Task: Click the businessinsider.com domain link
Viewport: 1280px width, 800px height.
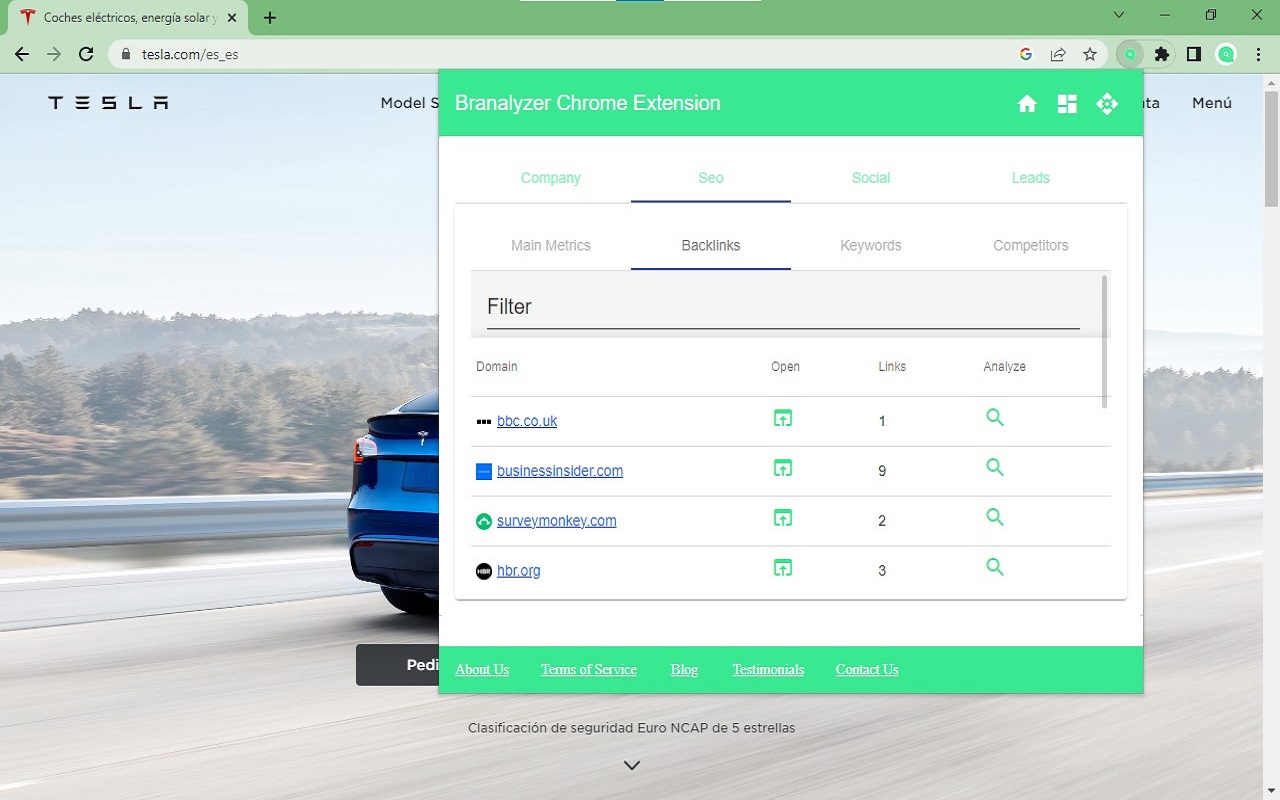Action: pyautogui.click(x=560, y=470)
